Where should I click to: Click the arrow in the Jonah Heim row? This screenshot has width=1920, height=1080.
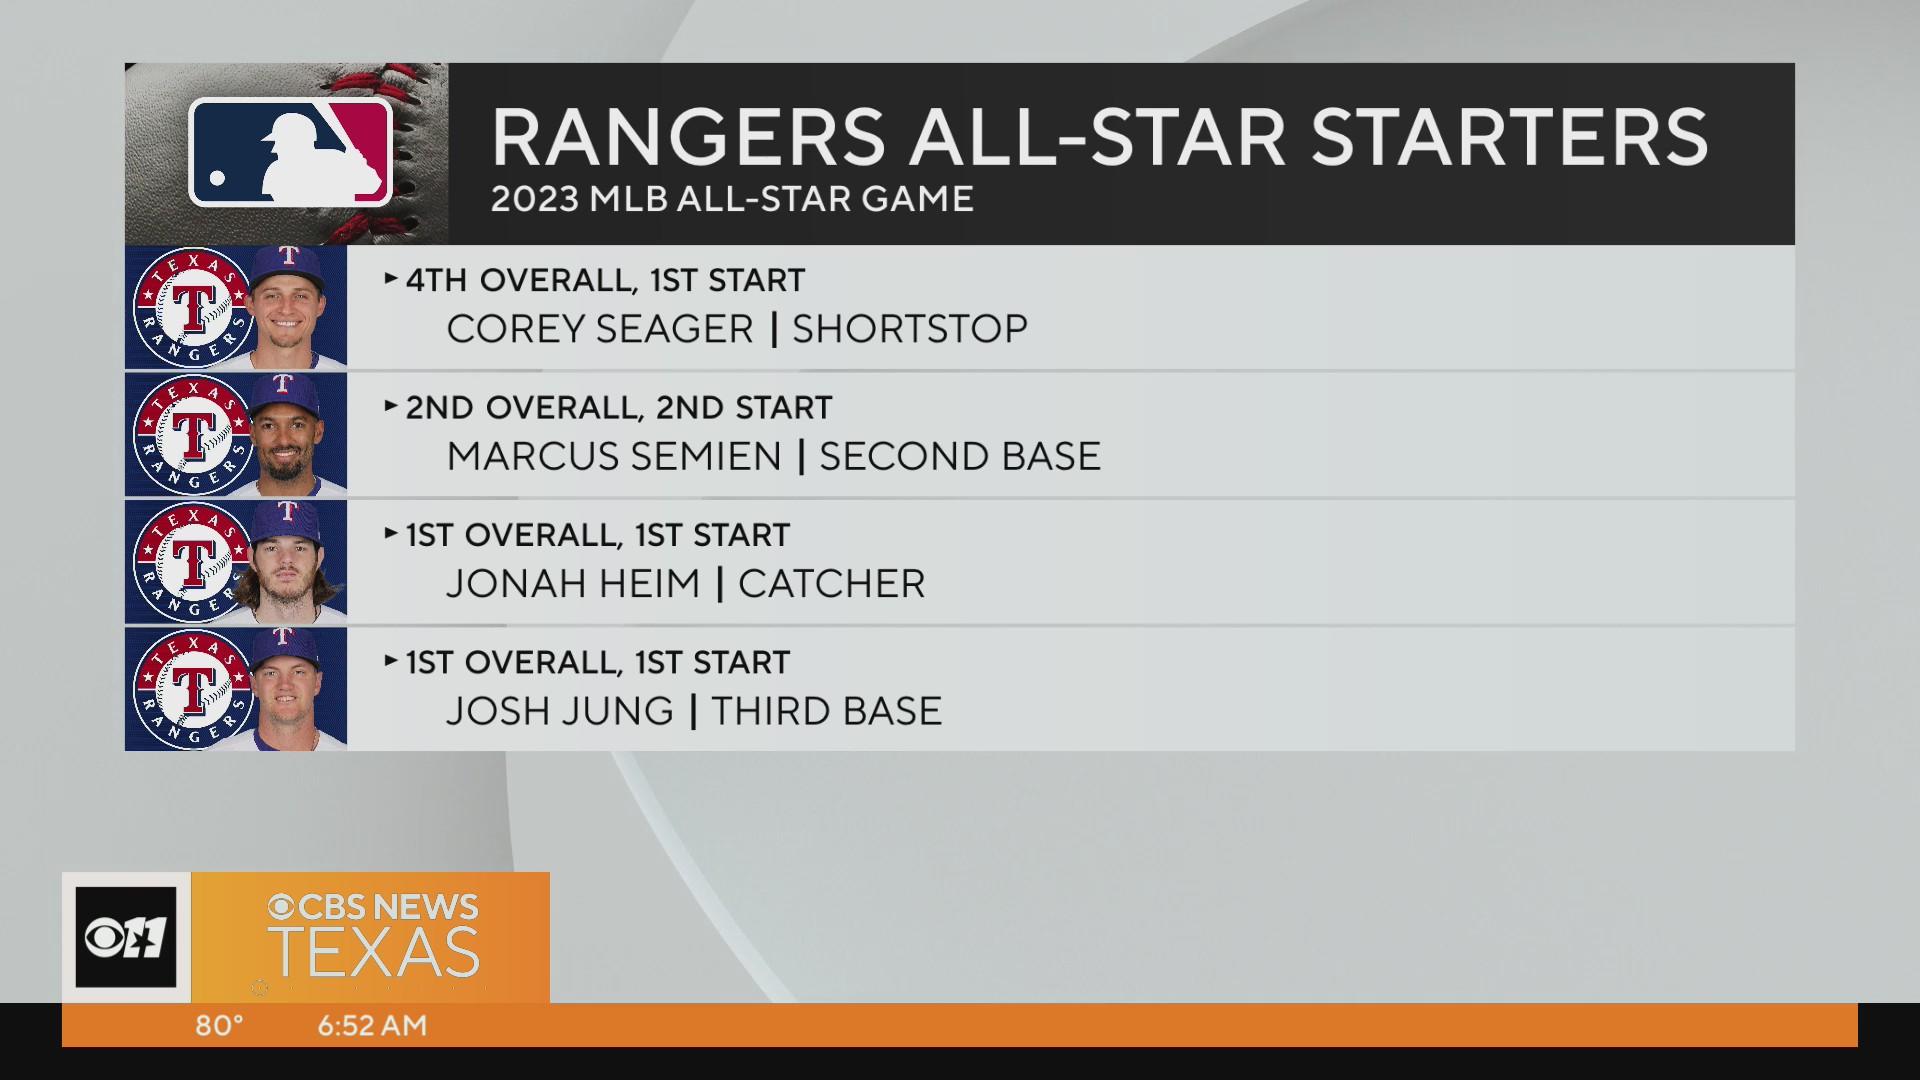coord(391,534)
